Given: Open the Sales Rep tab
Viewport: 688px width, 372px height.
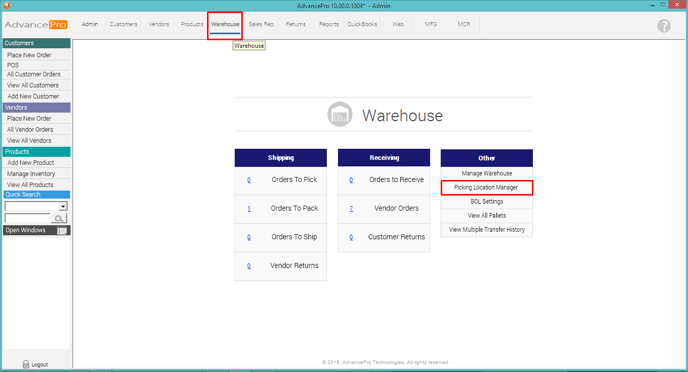Looking at the screenshot, I should [x=261, y=24].
